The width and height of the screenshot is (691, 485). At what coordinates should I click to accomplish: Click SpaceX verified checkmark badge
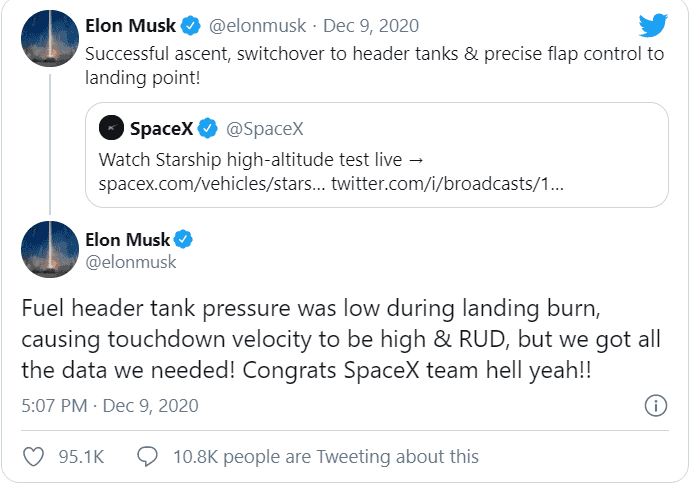[x=208, y=128]
